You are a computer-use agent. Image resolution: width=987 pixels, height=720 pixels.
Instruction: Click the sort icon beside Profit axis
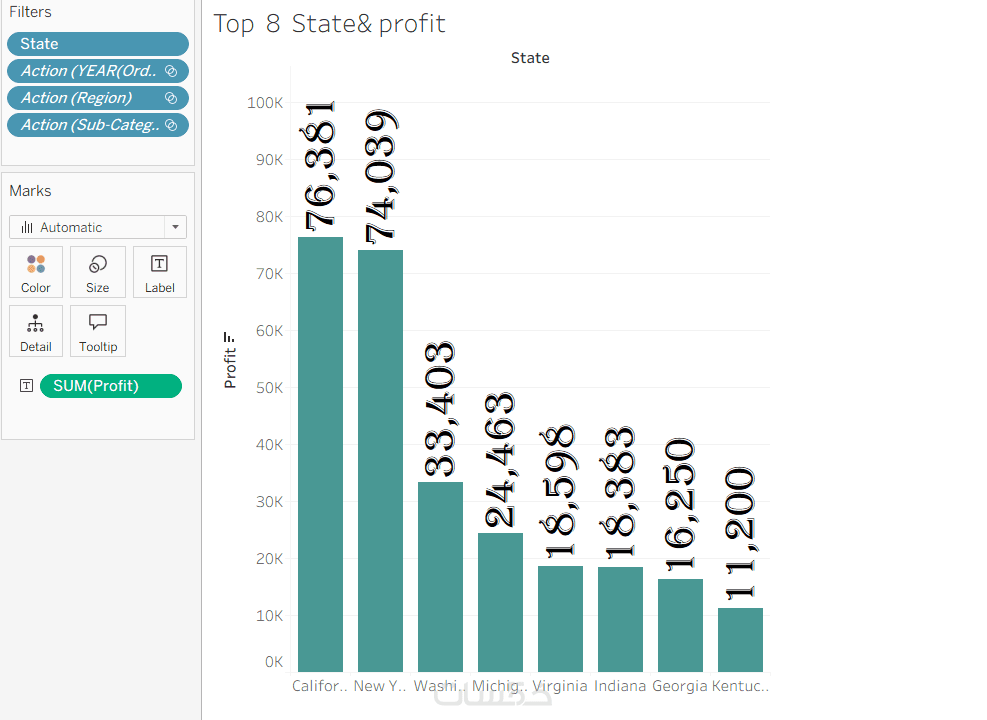pyautogui.click(x=230, y=337)
